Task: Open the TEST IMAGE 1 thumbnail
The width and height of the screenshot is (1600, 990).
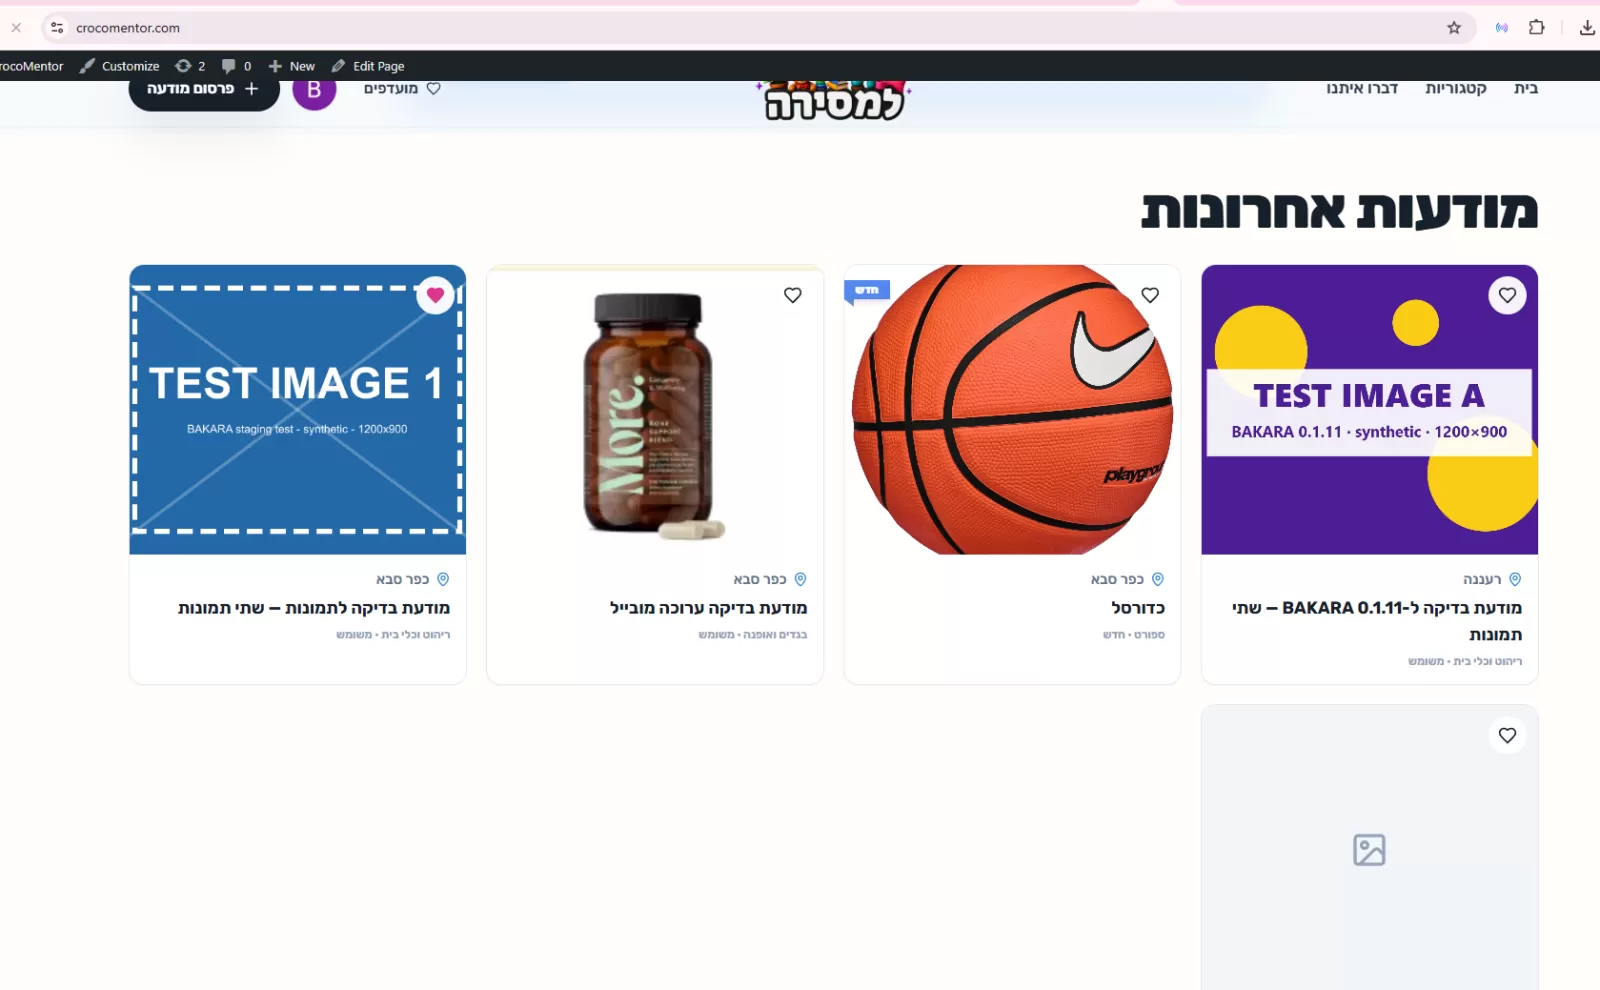Action: coord(298,410)
